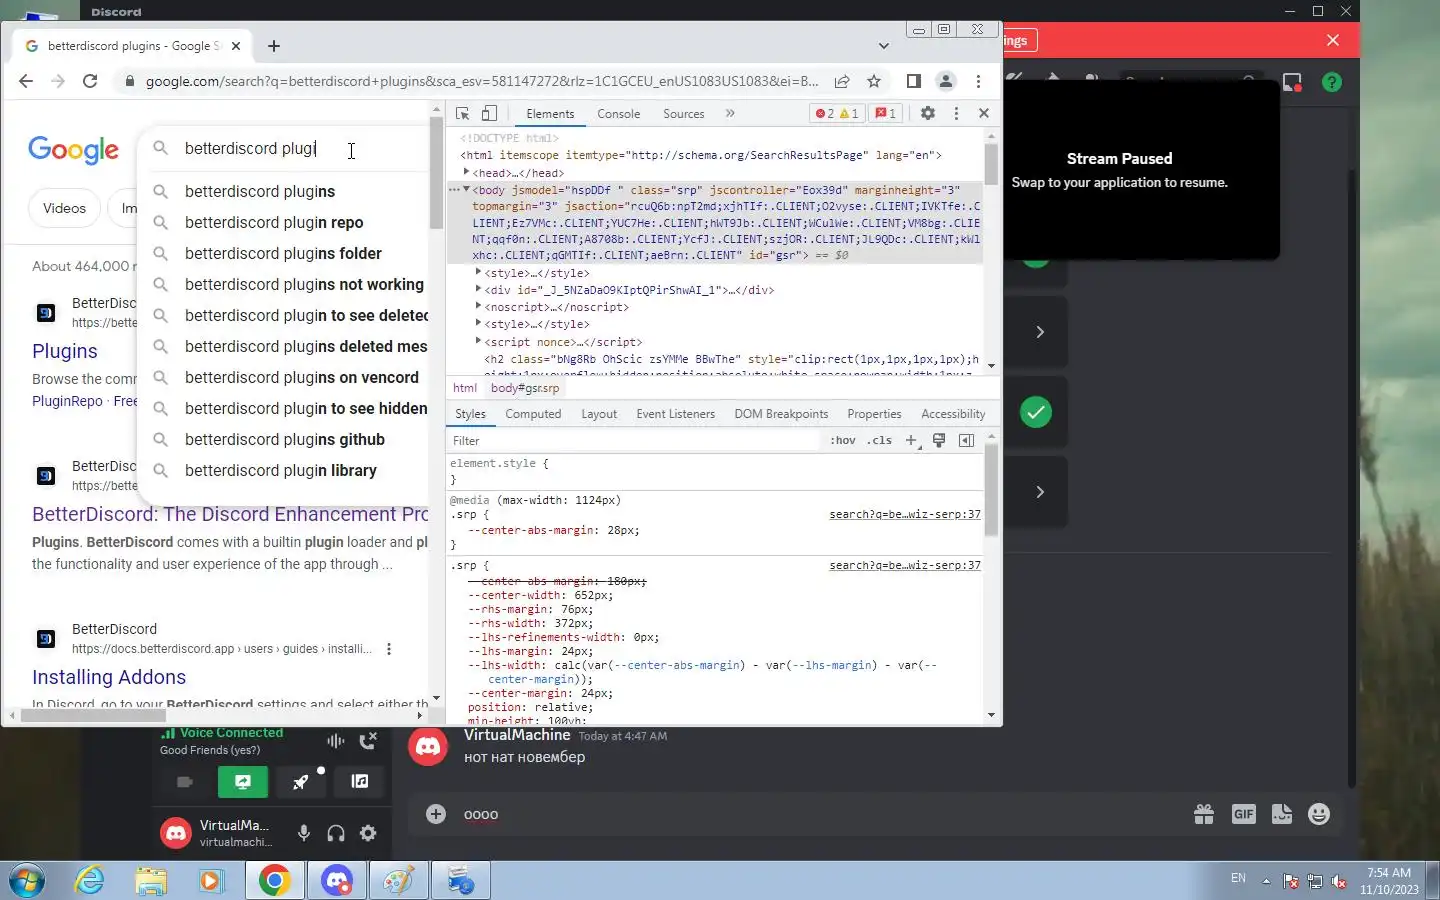Select the Videos search filter chip
Image resolution: width=1440 pixels, height=900 pixels.
click(x=64, y=208)
